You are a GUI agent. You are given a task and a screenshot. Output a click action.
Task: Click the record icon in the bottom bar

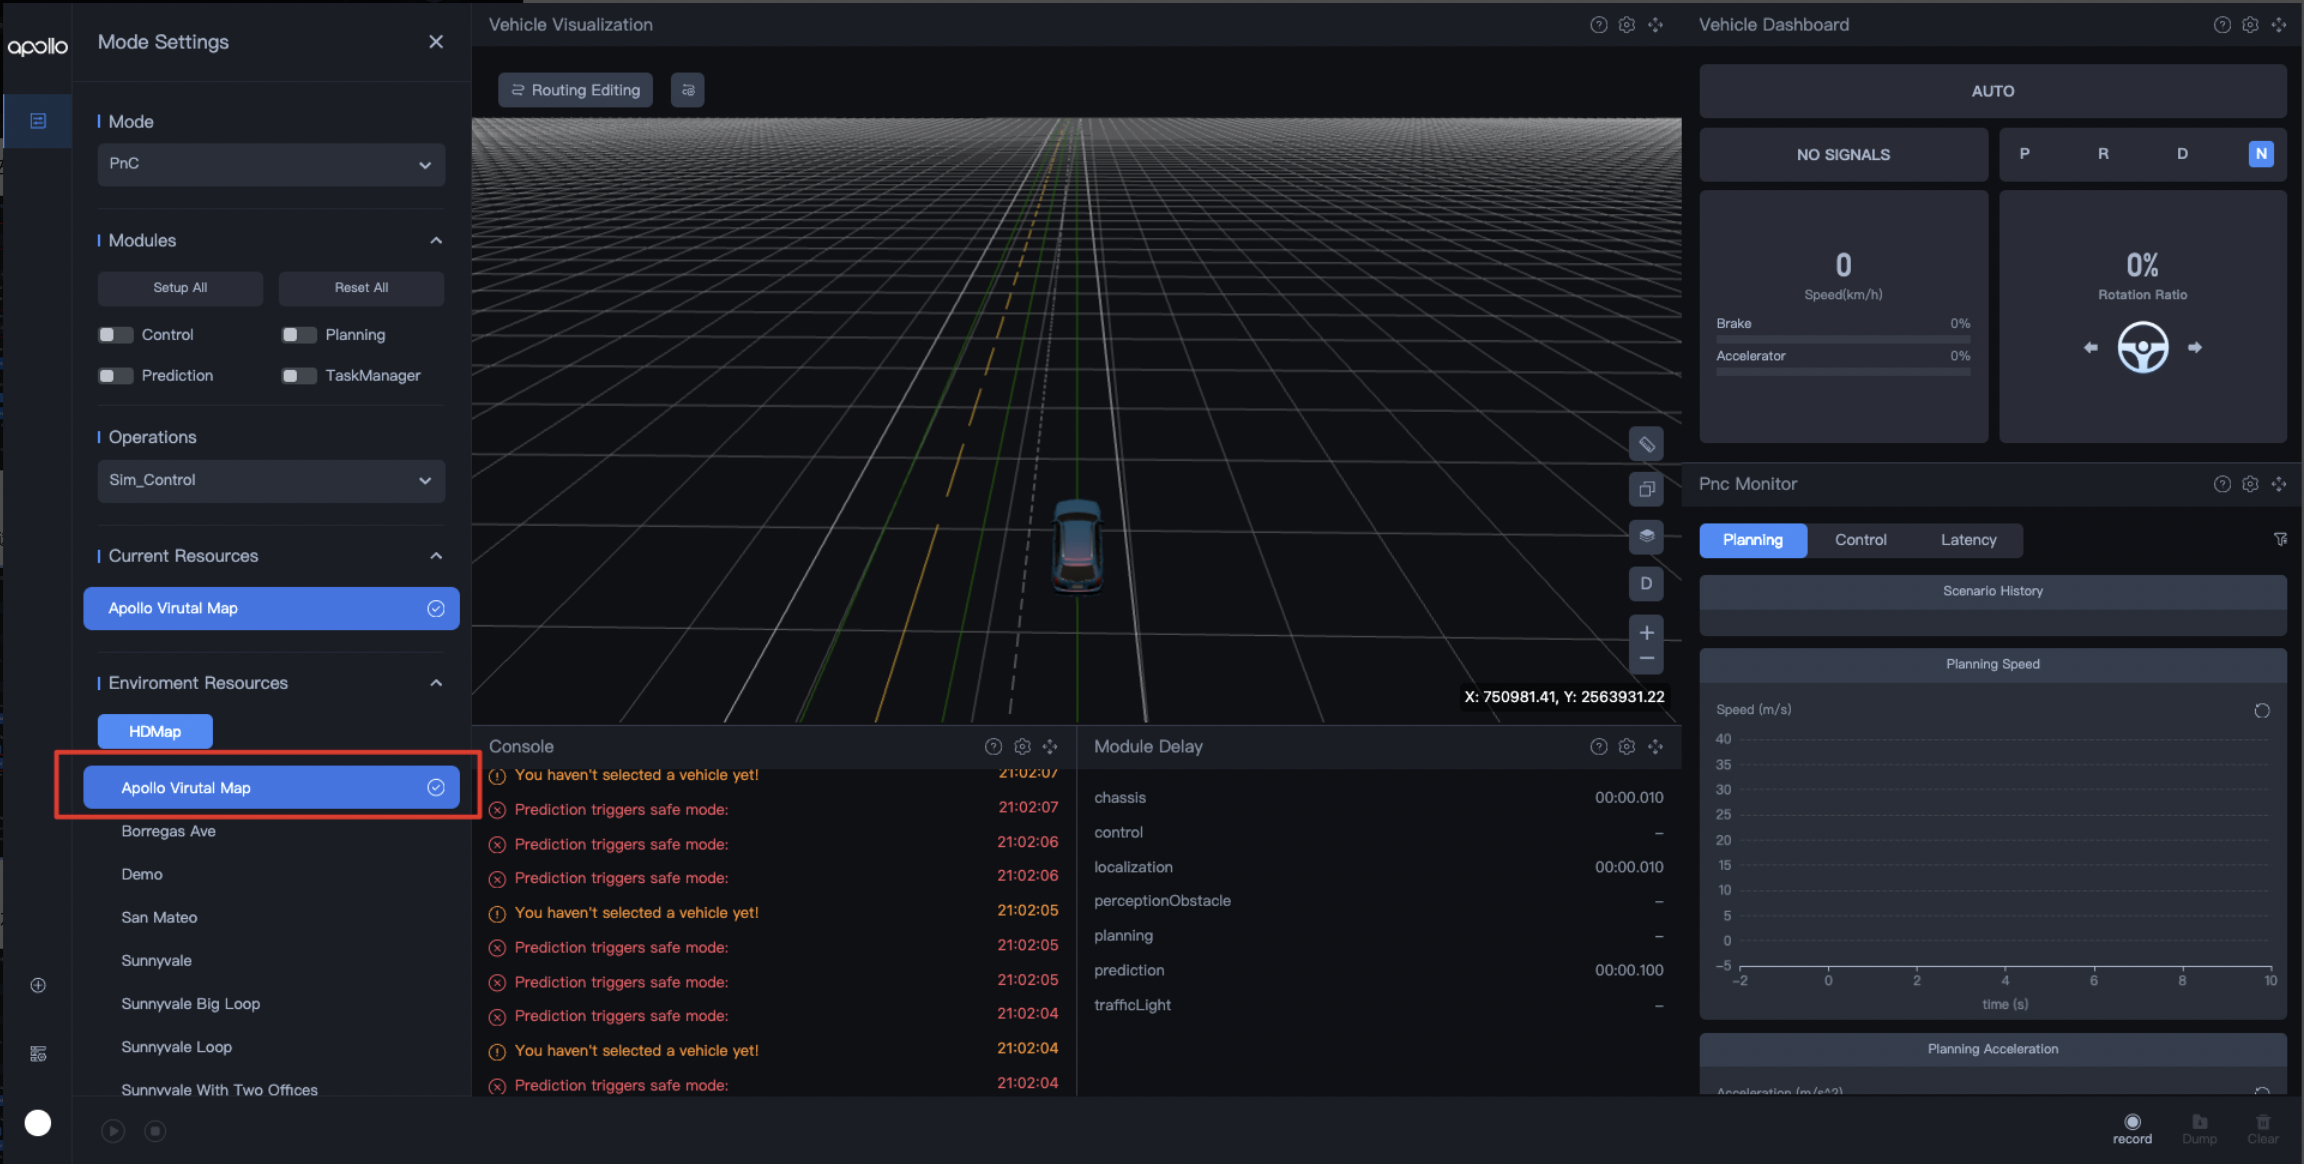pos(2132,1123)
